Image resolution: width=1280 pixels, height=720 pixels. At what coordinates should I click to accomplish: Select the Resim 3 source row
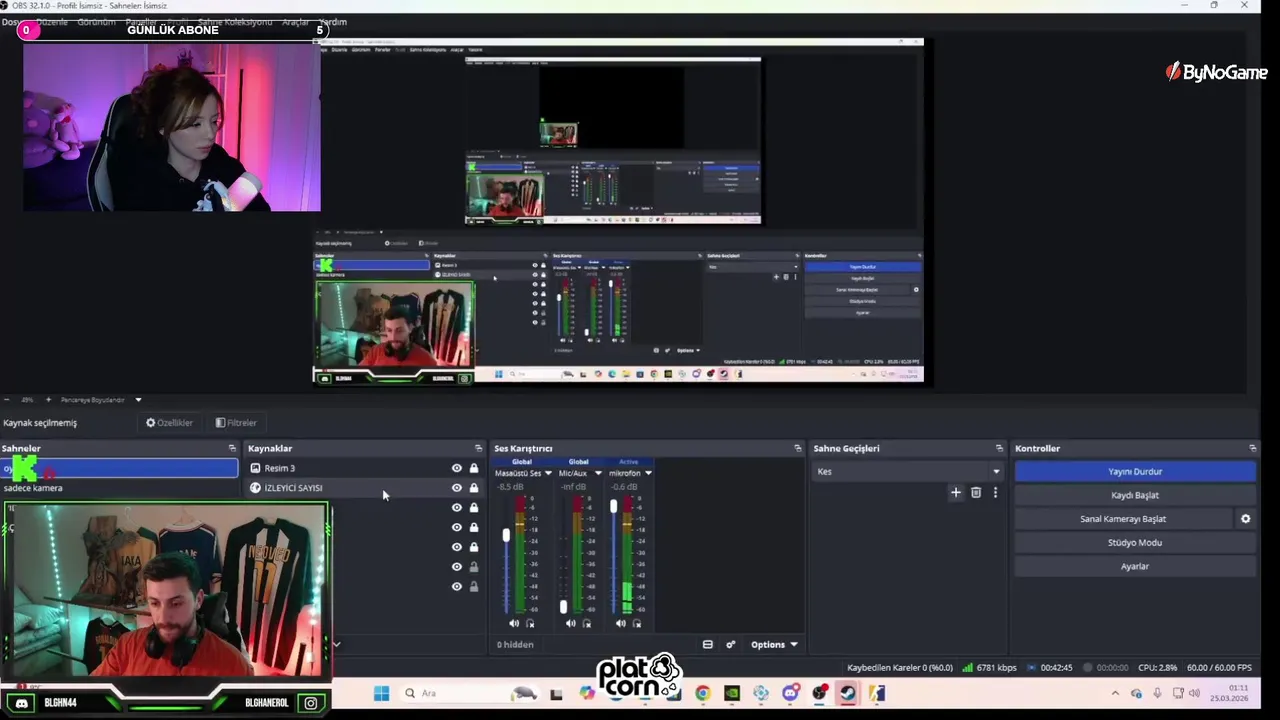(365, 468)
